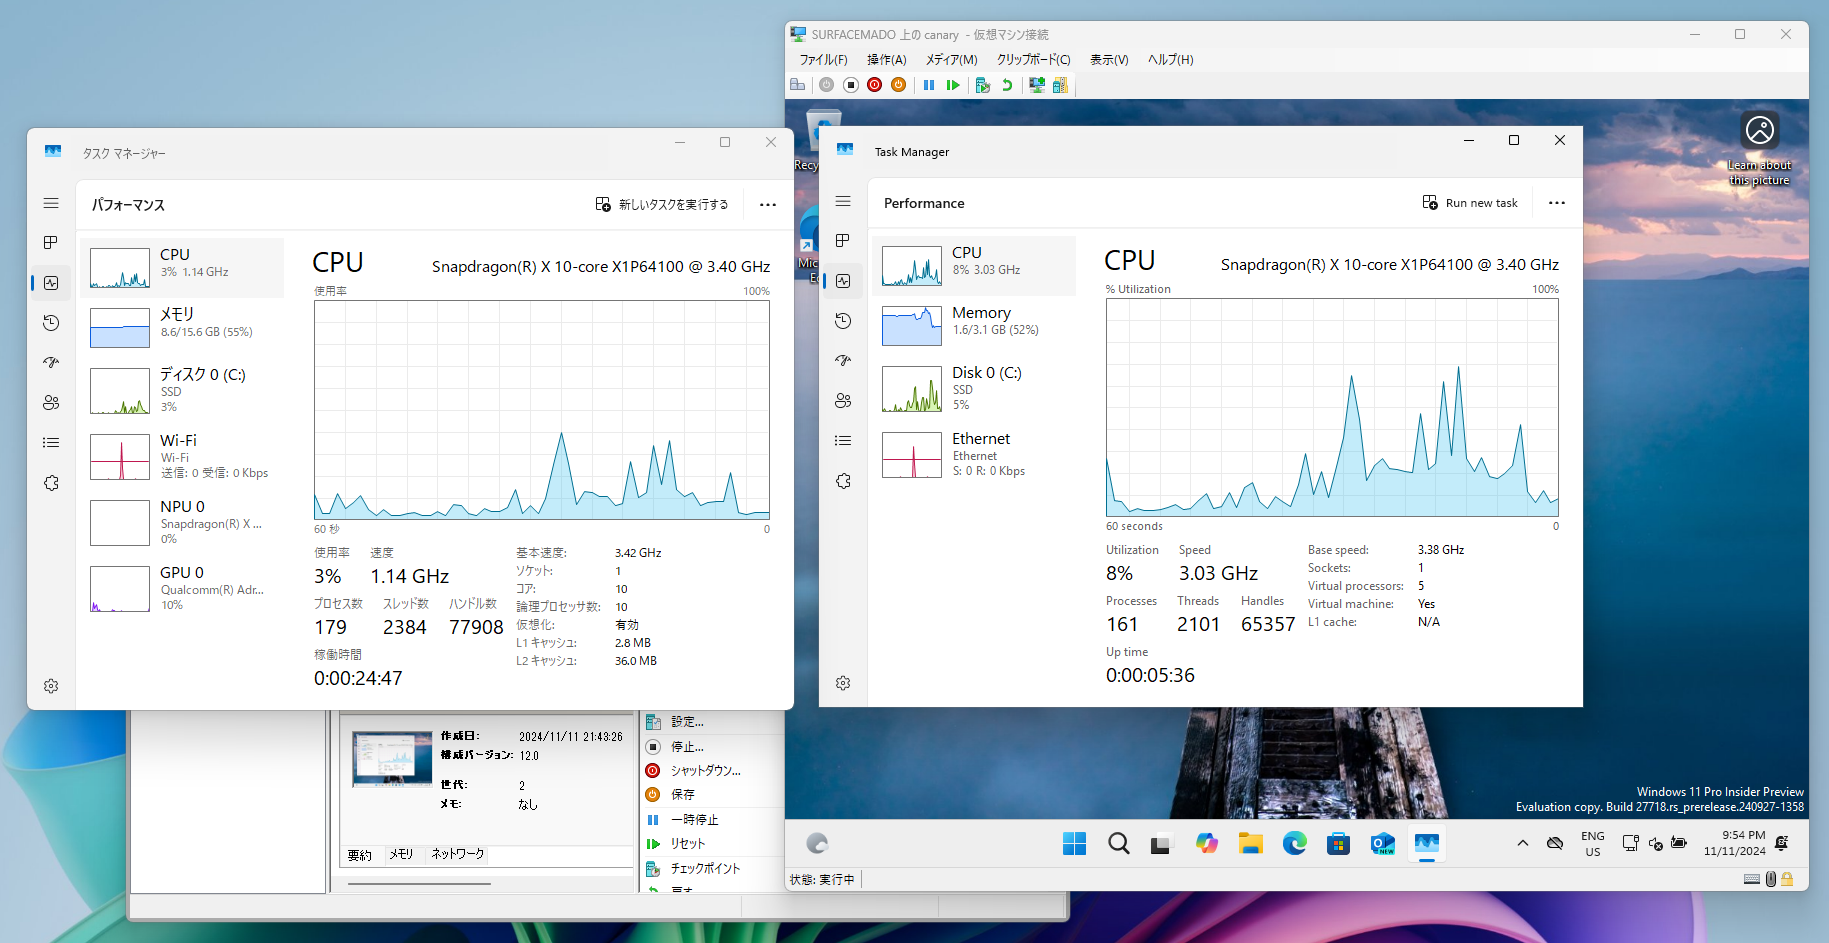The image size is (1829, 943).
Task: Click the green Revert arrow in VM toolbar
Action: tap(1007, 85)
